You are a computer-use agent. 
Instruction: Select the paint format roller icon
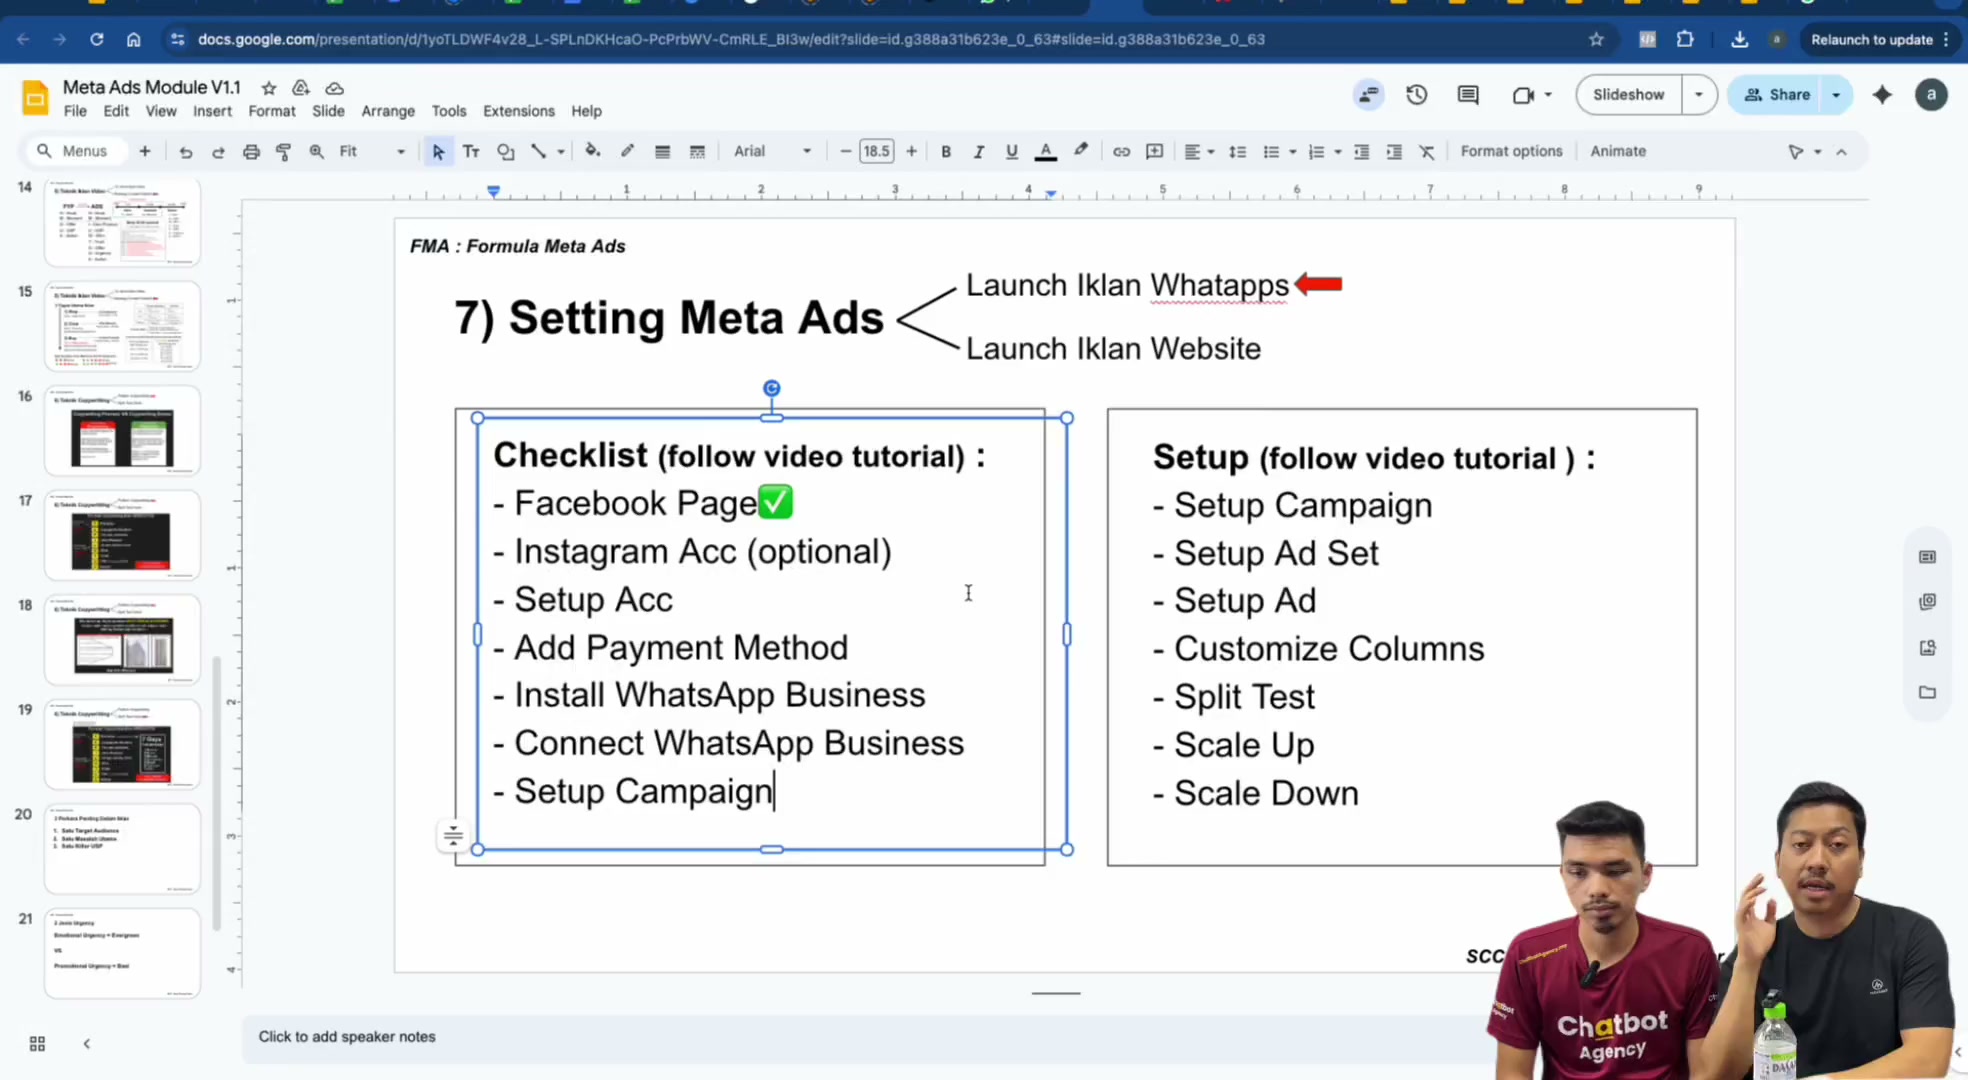pos(284,152)
